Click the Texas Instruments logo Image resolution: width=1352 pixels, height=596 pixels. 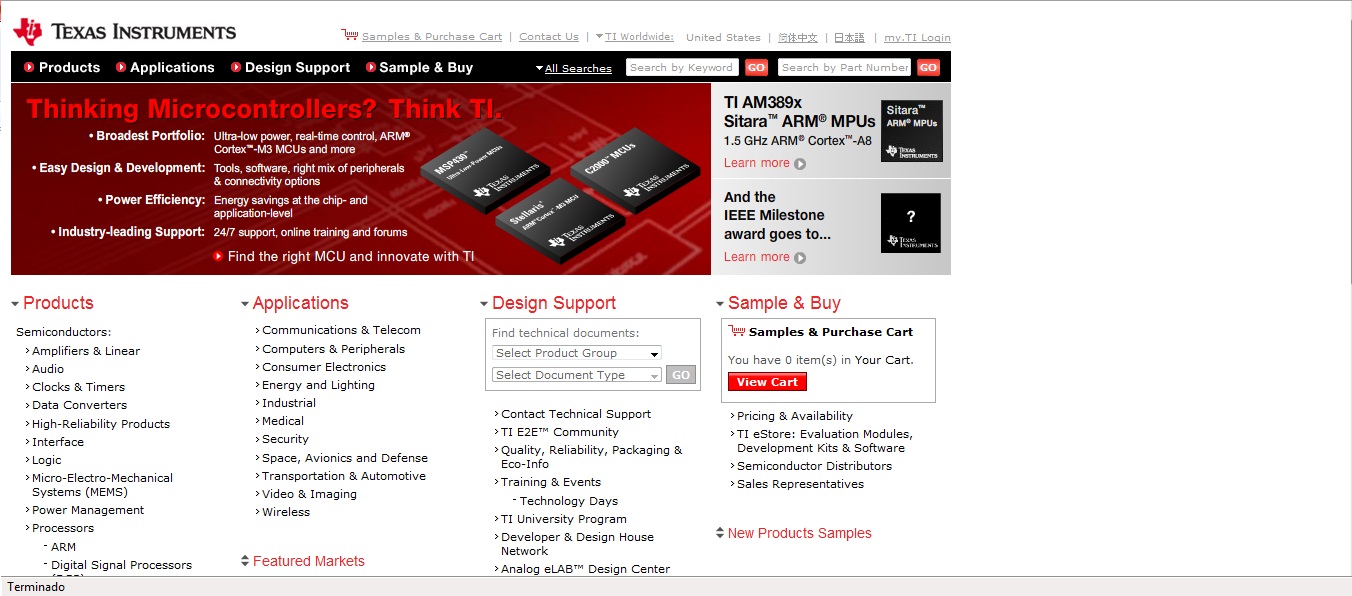125,31
